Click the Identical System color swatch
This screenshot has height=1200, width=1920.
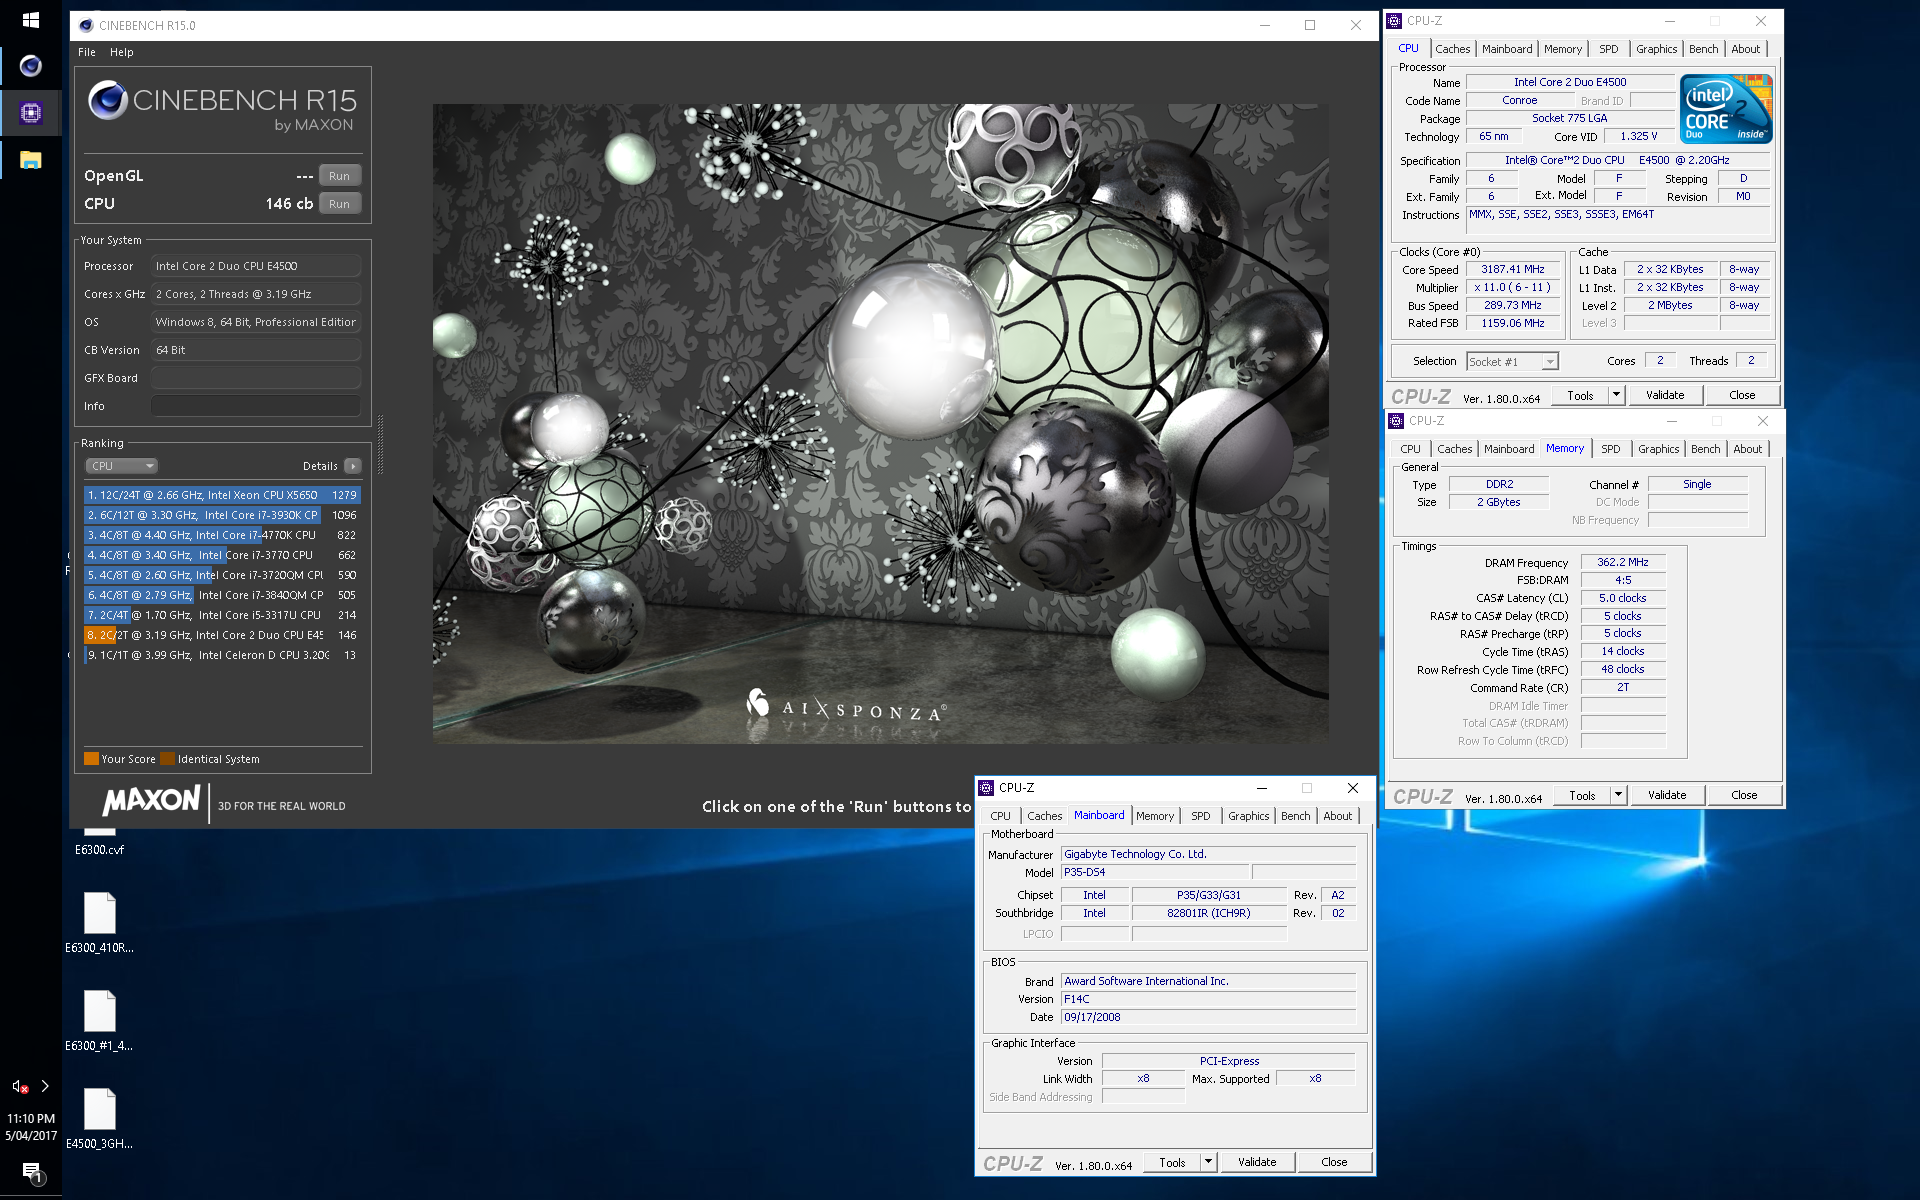[168, 759]
